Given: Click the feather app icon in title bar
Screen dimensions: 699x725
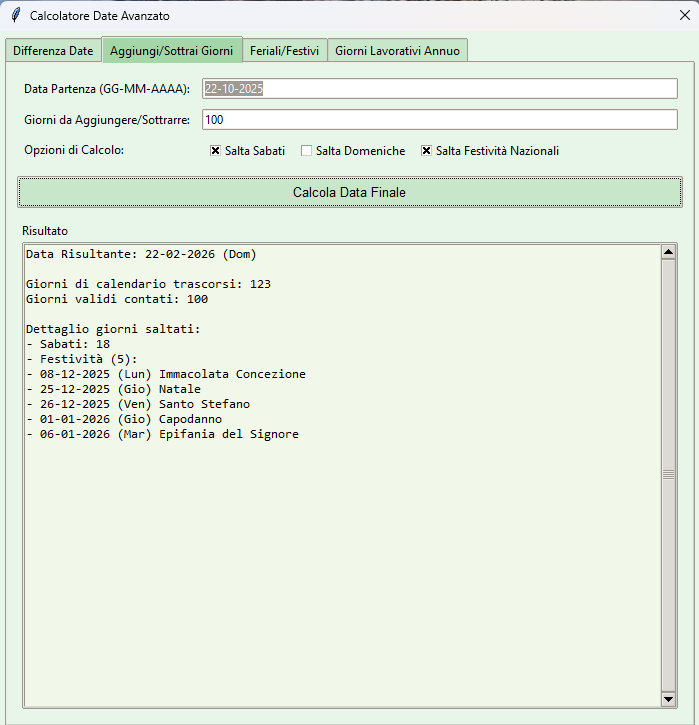Looking at the screenshot, I should tap(15, 16).
